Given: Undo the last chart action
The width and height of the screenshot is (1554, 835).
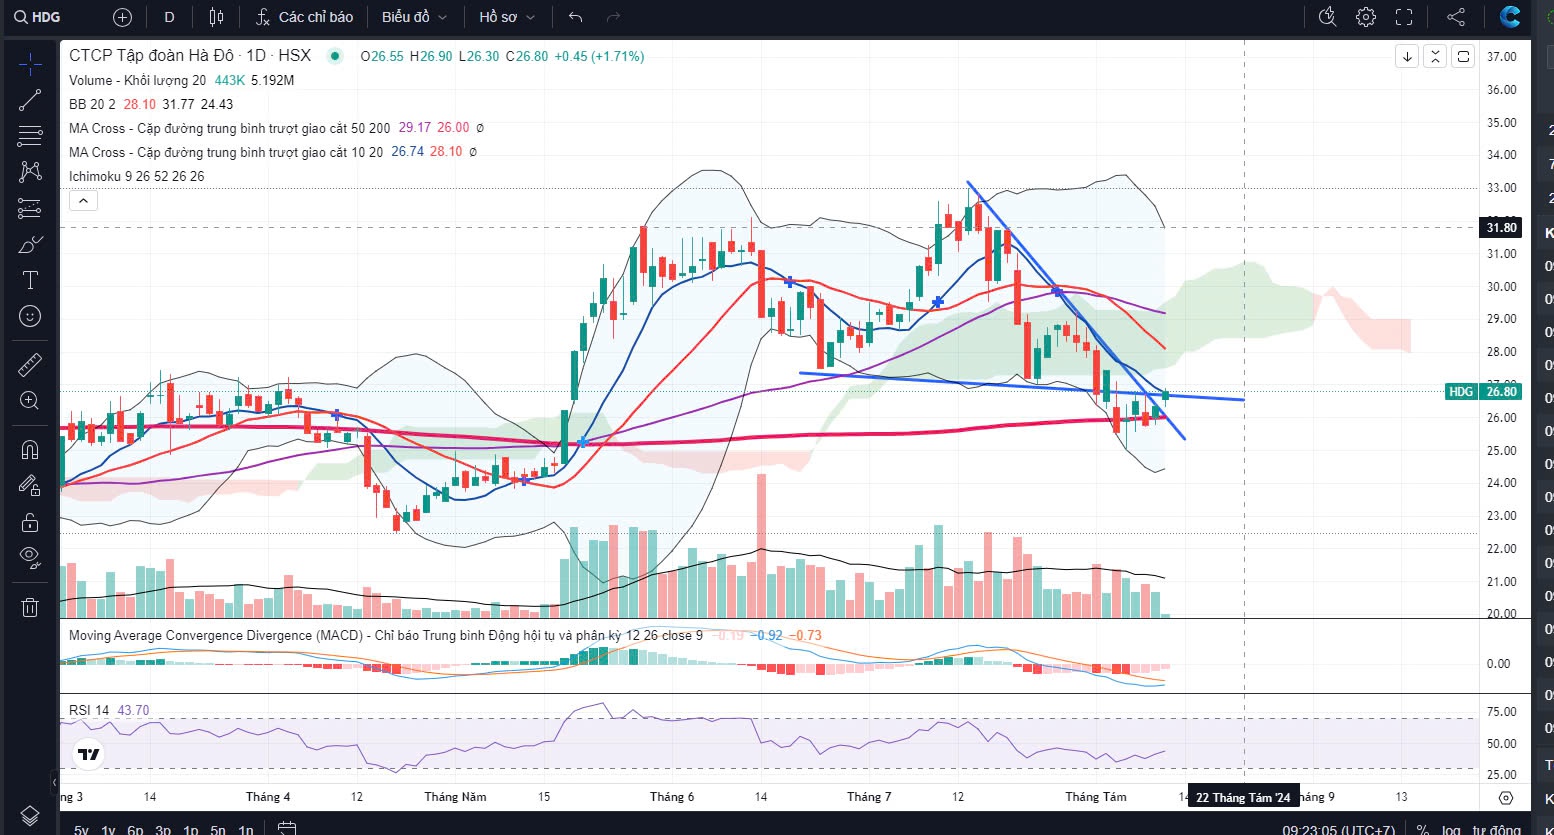Looking at the screenshot, I should point(575,17).
